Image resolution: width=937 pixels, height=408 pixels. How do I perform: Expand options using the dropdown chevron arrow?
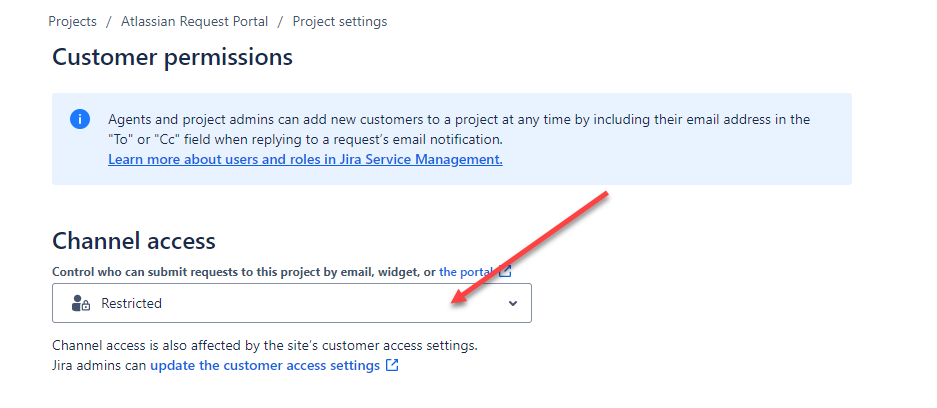pos(512,303)
